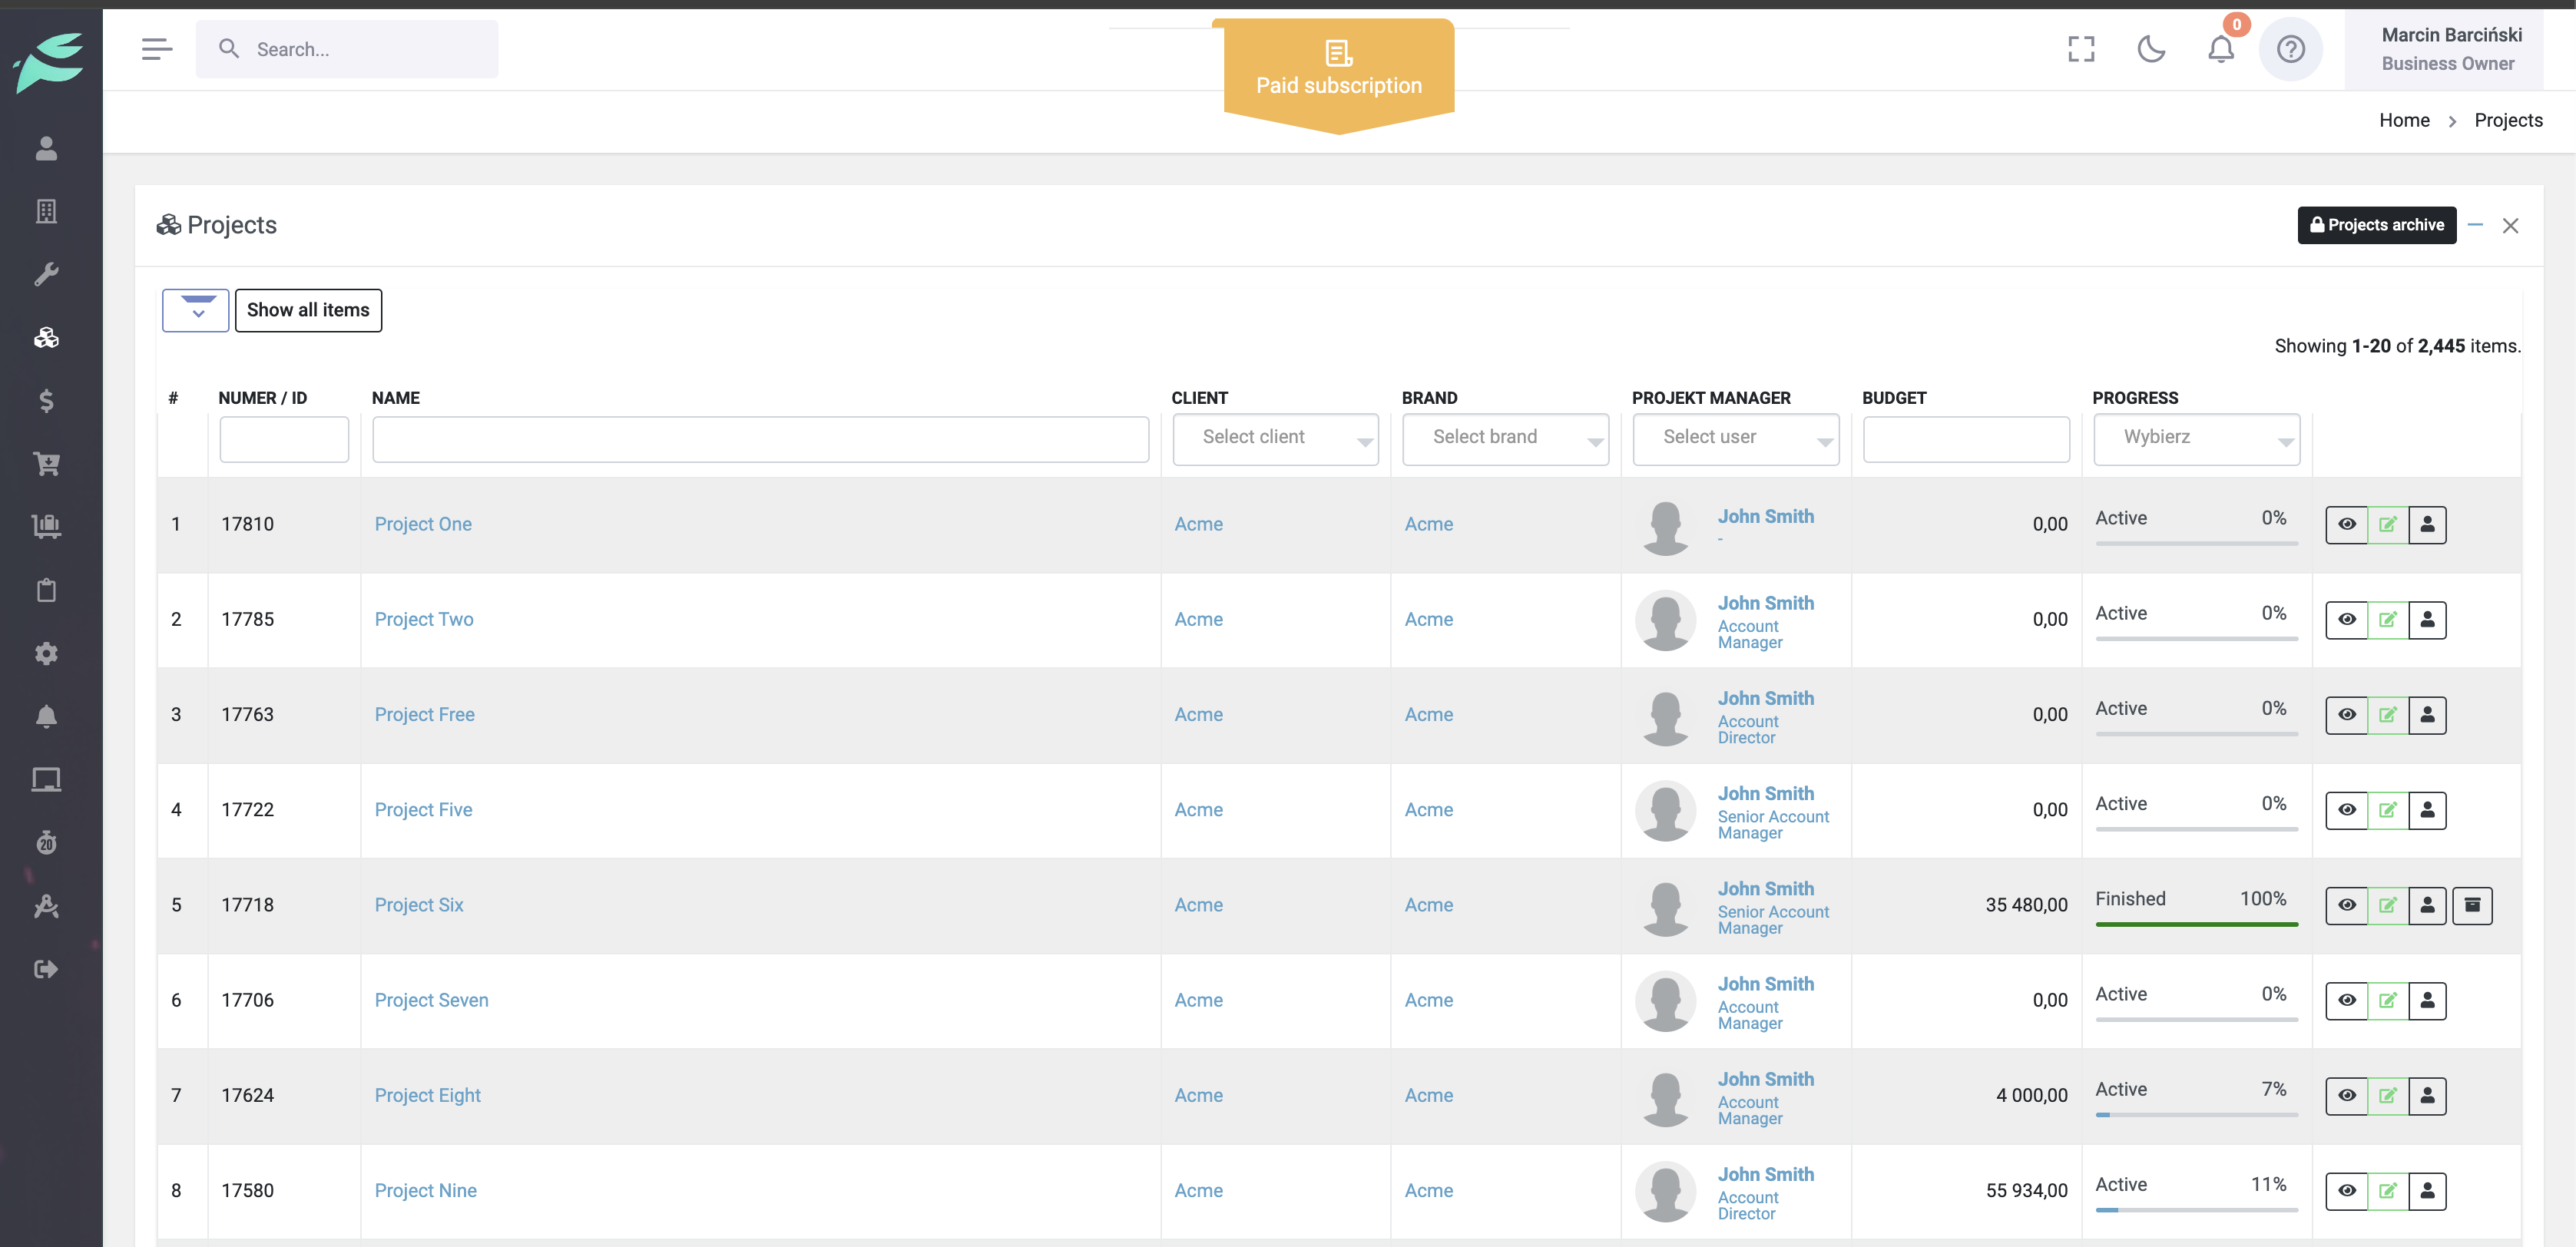Open the stopwatch timer icon in sidebar
Viewport: 2576px width, 1247px height.
tap(46, 842)
